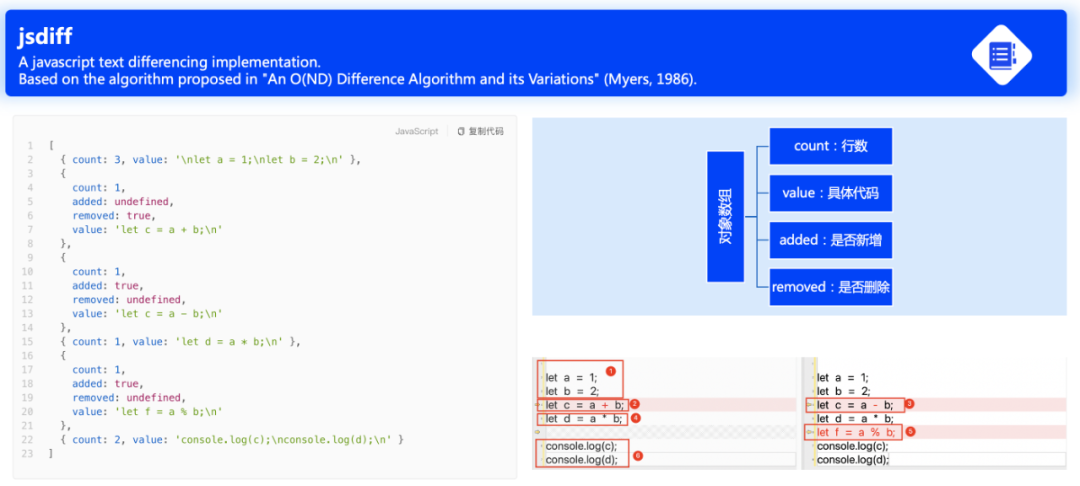The image size is (1080, 486).
Task: Click the added 'let f = a % b;' line
Action: click(856, 432)
